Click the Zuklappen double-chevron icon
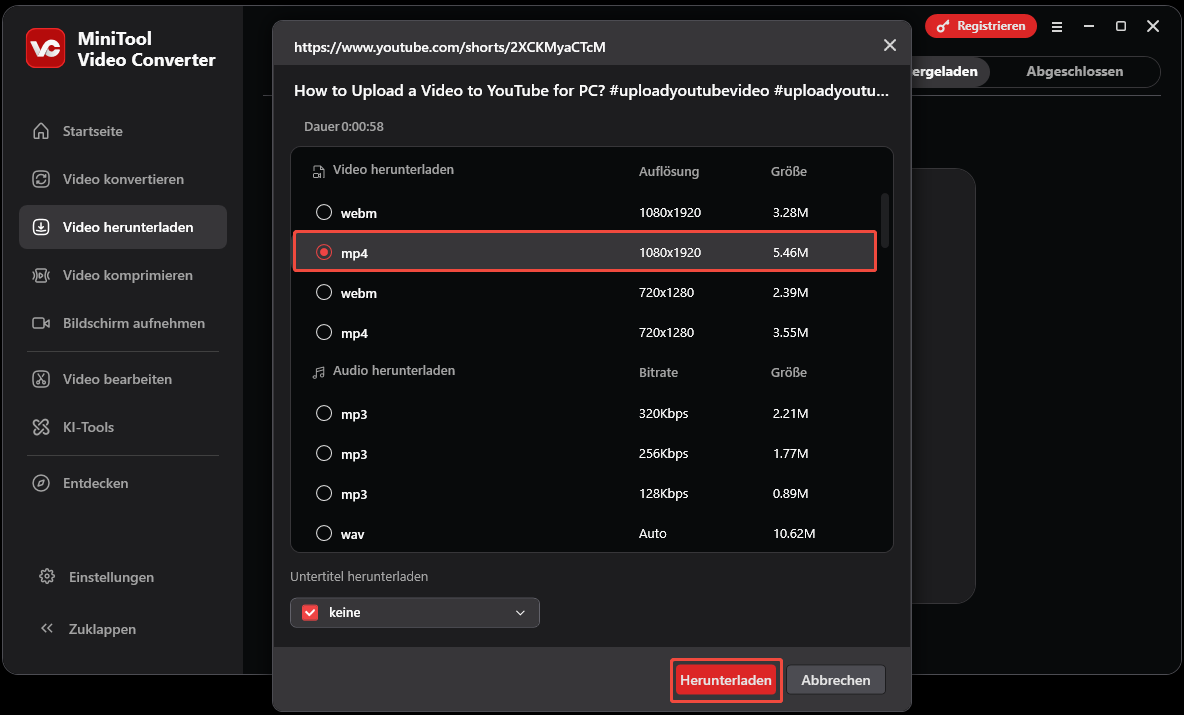Screen dimensions: 1184x715 47,628
